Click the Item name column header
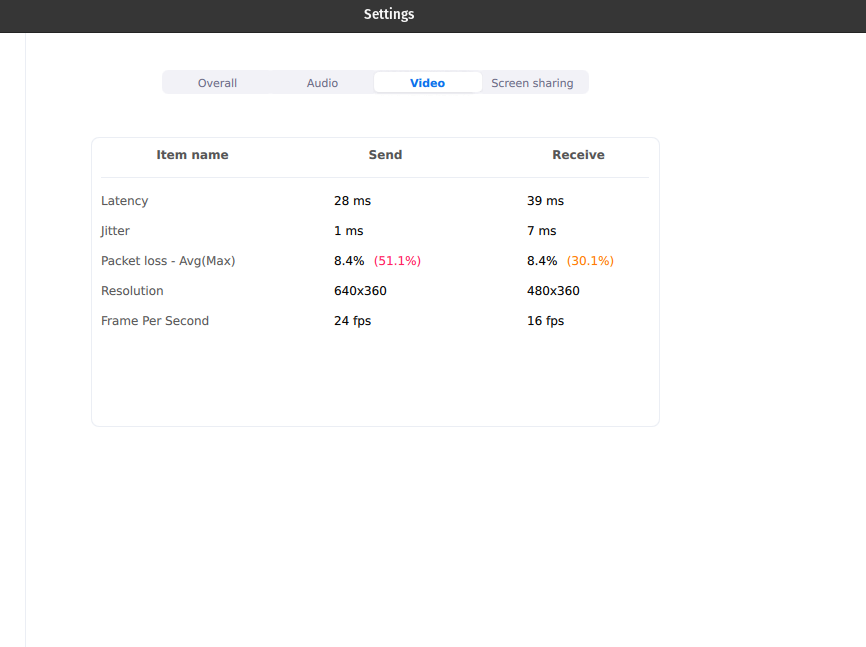The image size is (866, 647). tap(192, 155)
